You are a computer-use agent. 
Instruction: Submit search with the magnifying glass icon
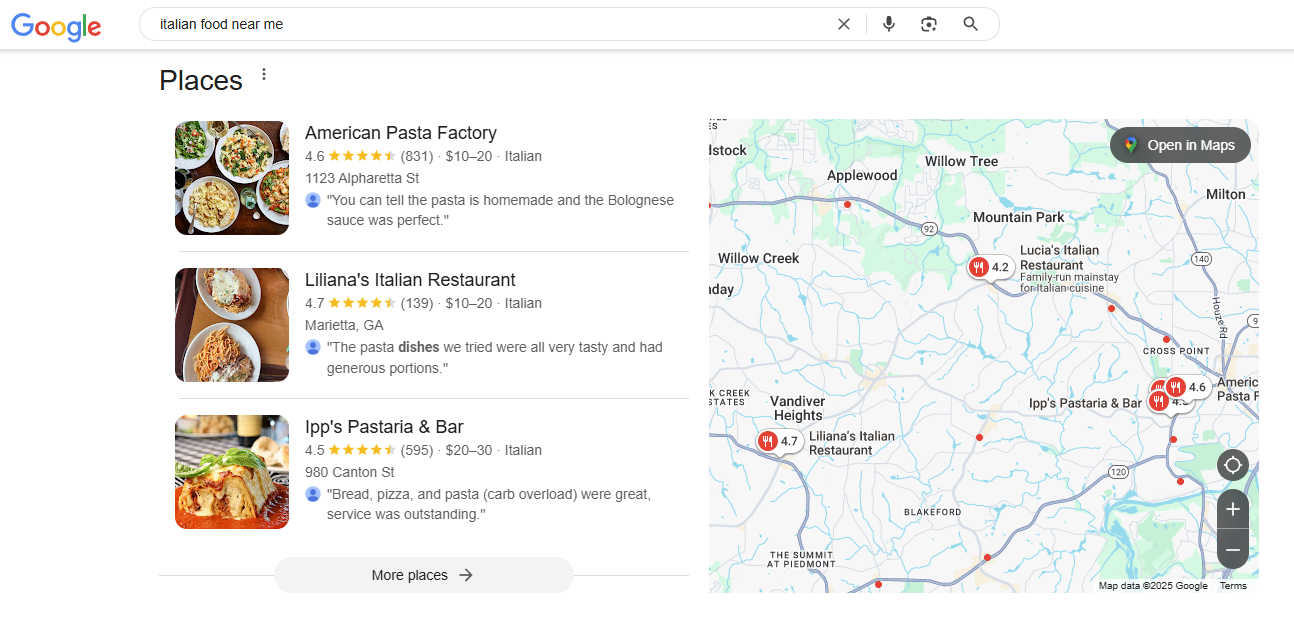(970, 24)
